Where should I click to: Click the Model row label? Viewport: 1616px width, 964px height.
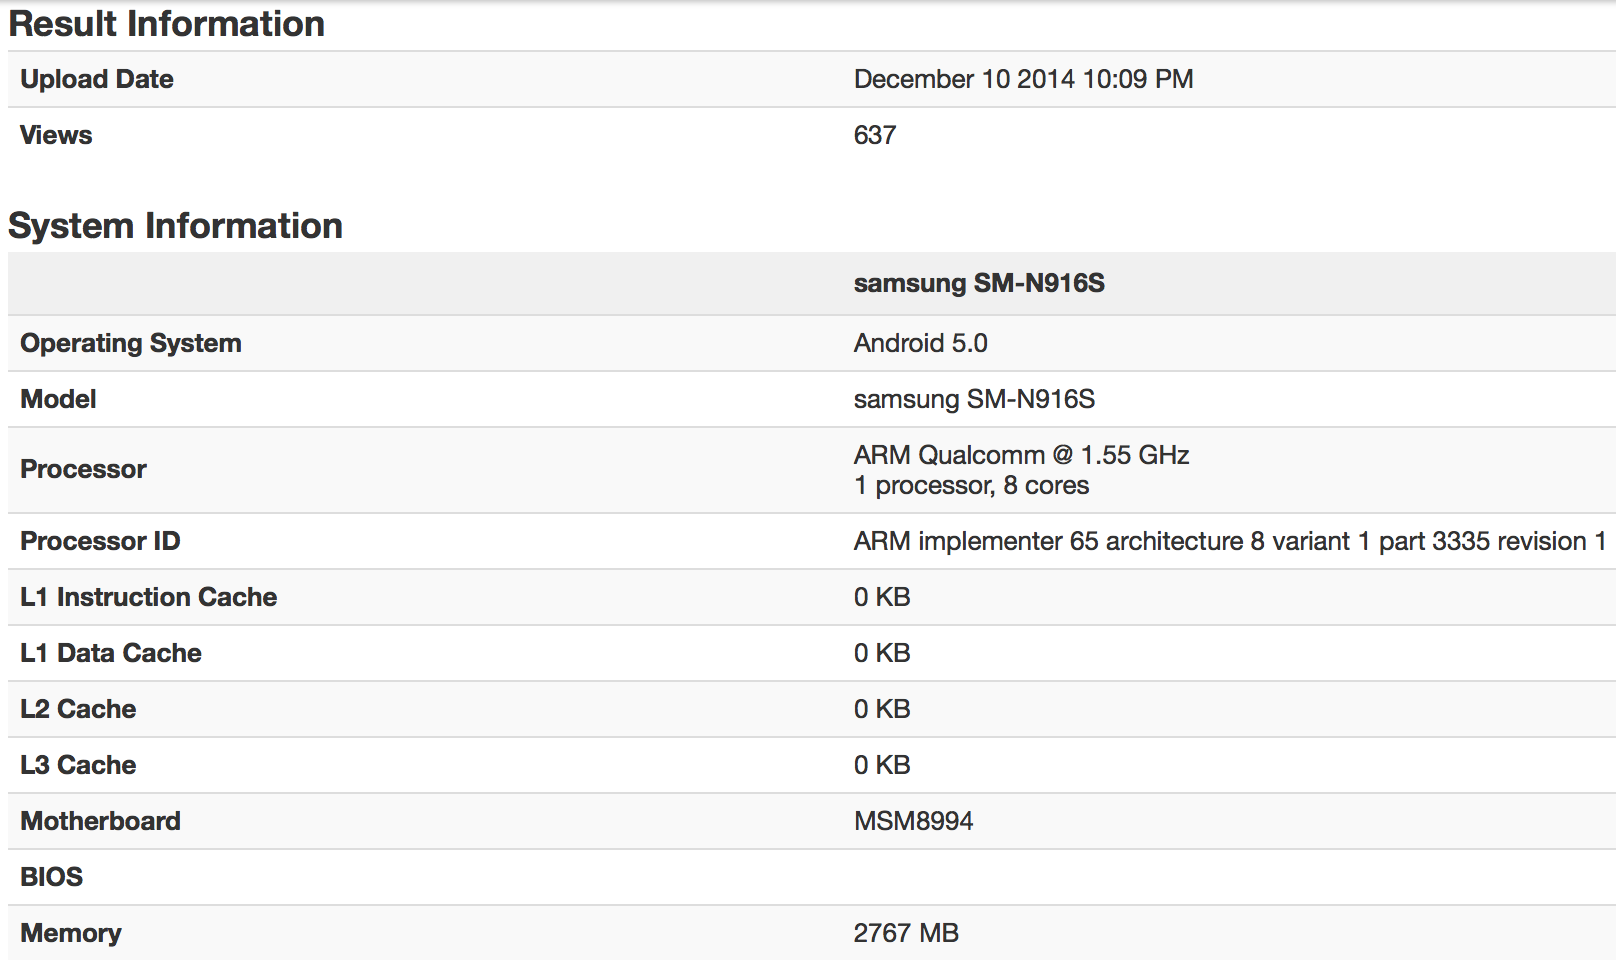point(58,399)
